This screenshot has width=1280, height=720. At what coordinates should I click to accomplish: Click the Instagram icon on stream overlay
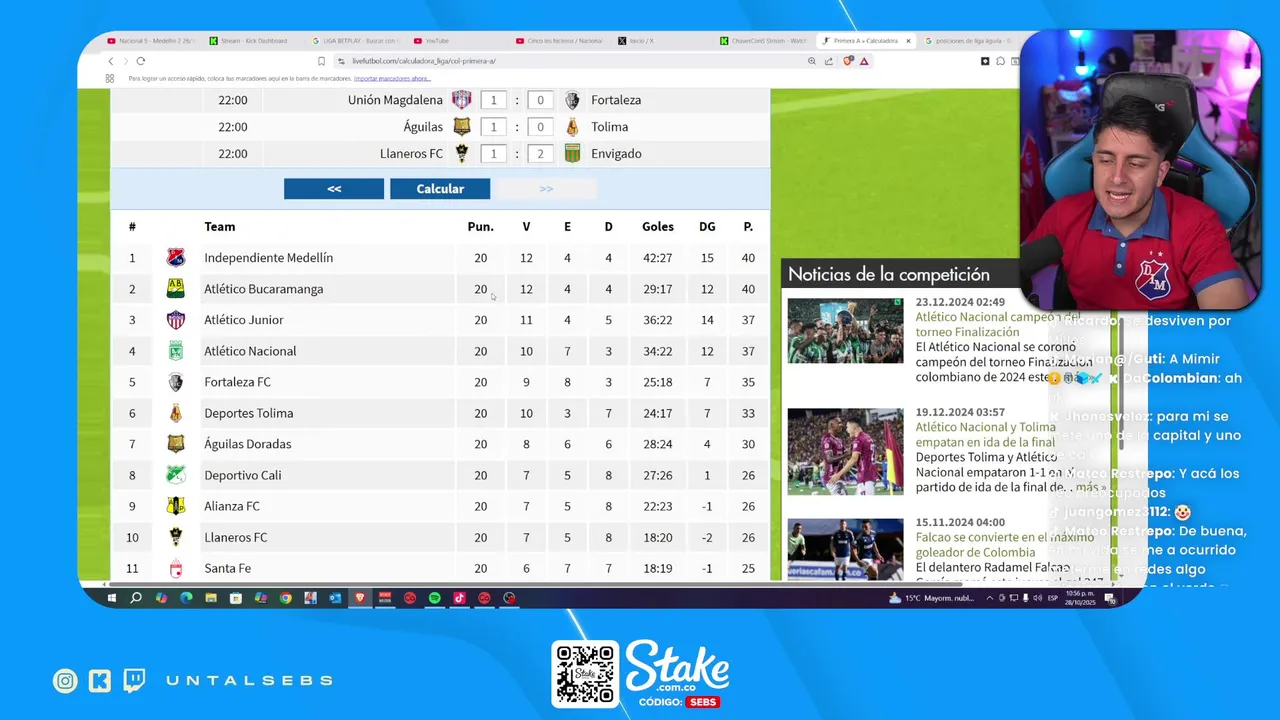pos(65,681)
